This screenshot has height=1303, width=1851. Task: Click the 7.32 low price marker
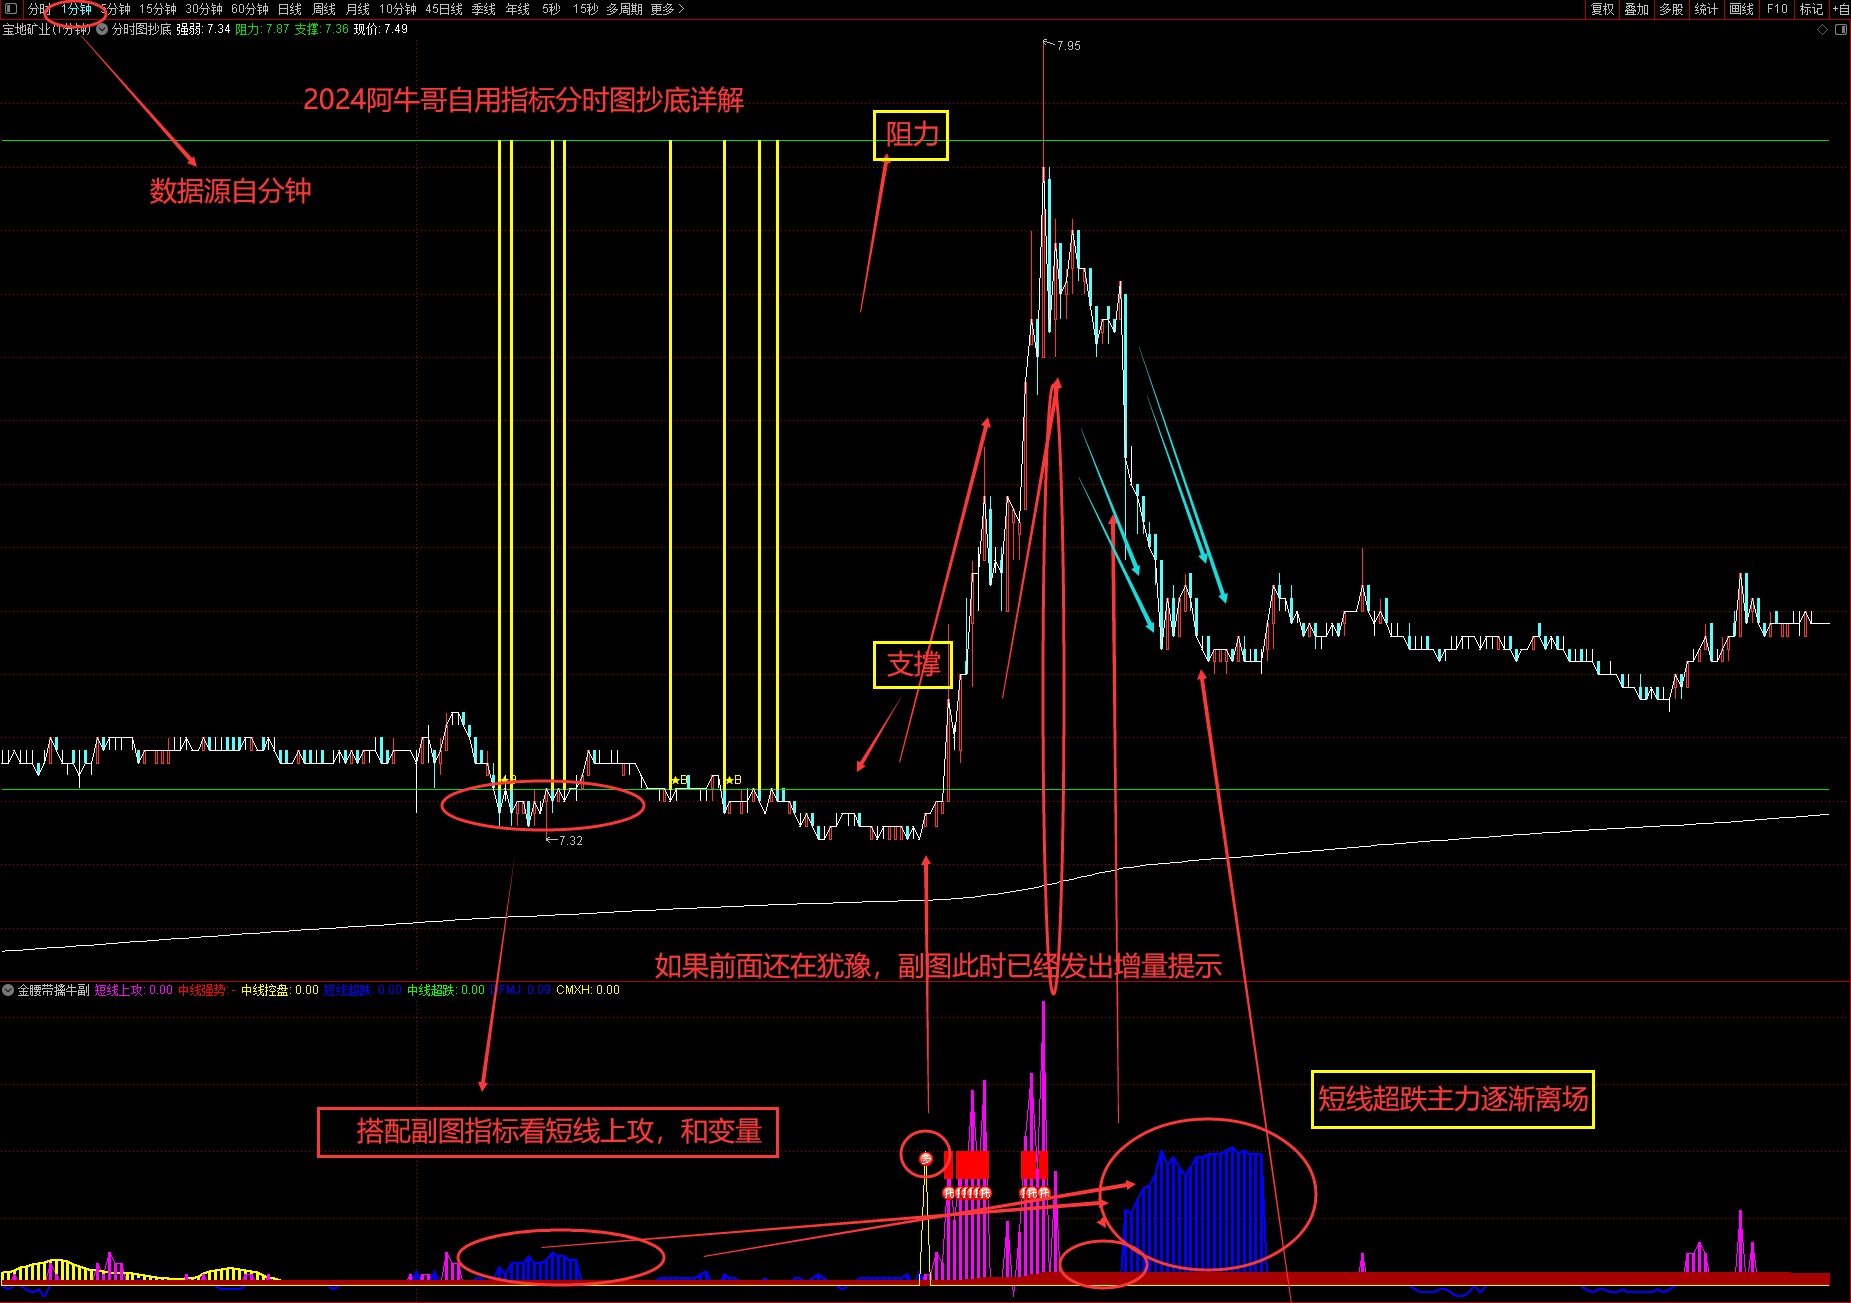(x=570, y=840)
